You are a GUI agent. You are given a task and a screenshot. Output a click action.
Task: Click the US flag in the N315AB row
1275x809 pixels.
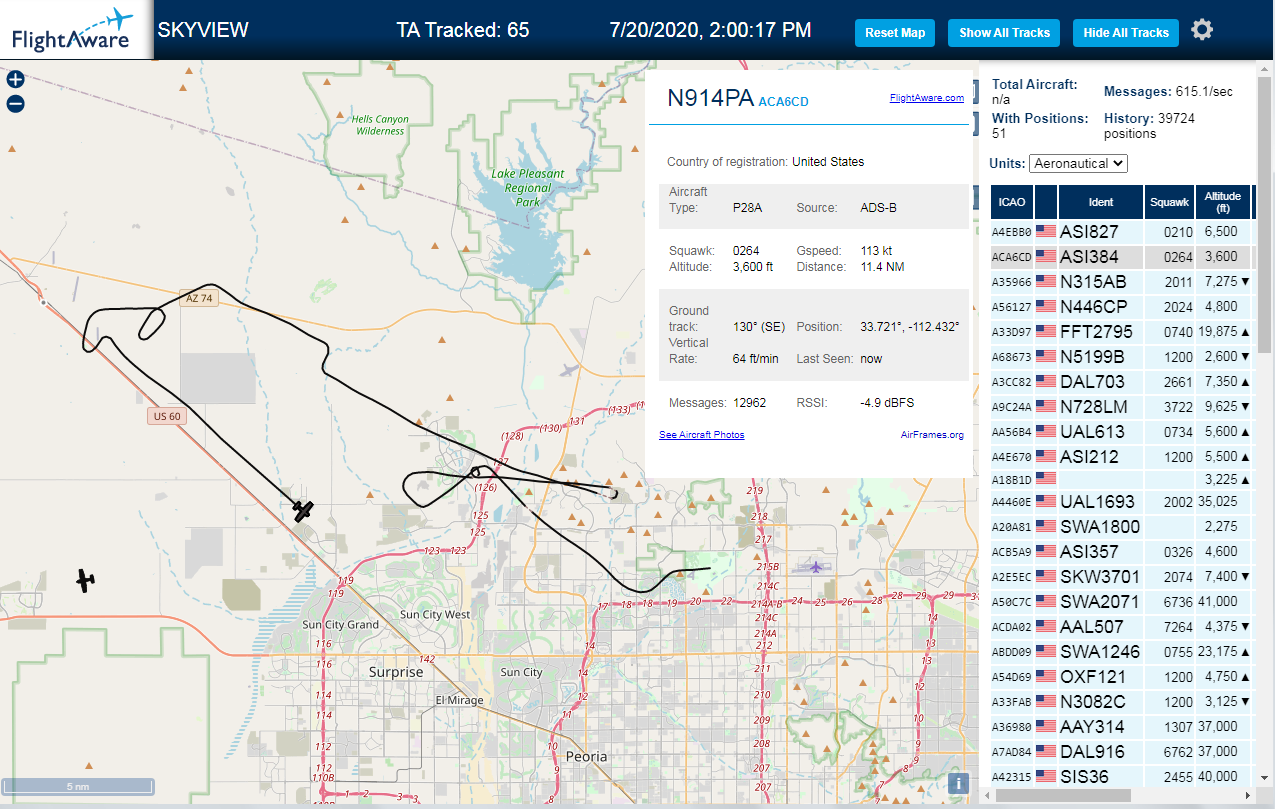(1046, 281)
